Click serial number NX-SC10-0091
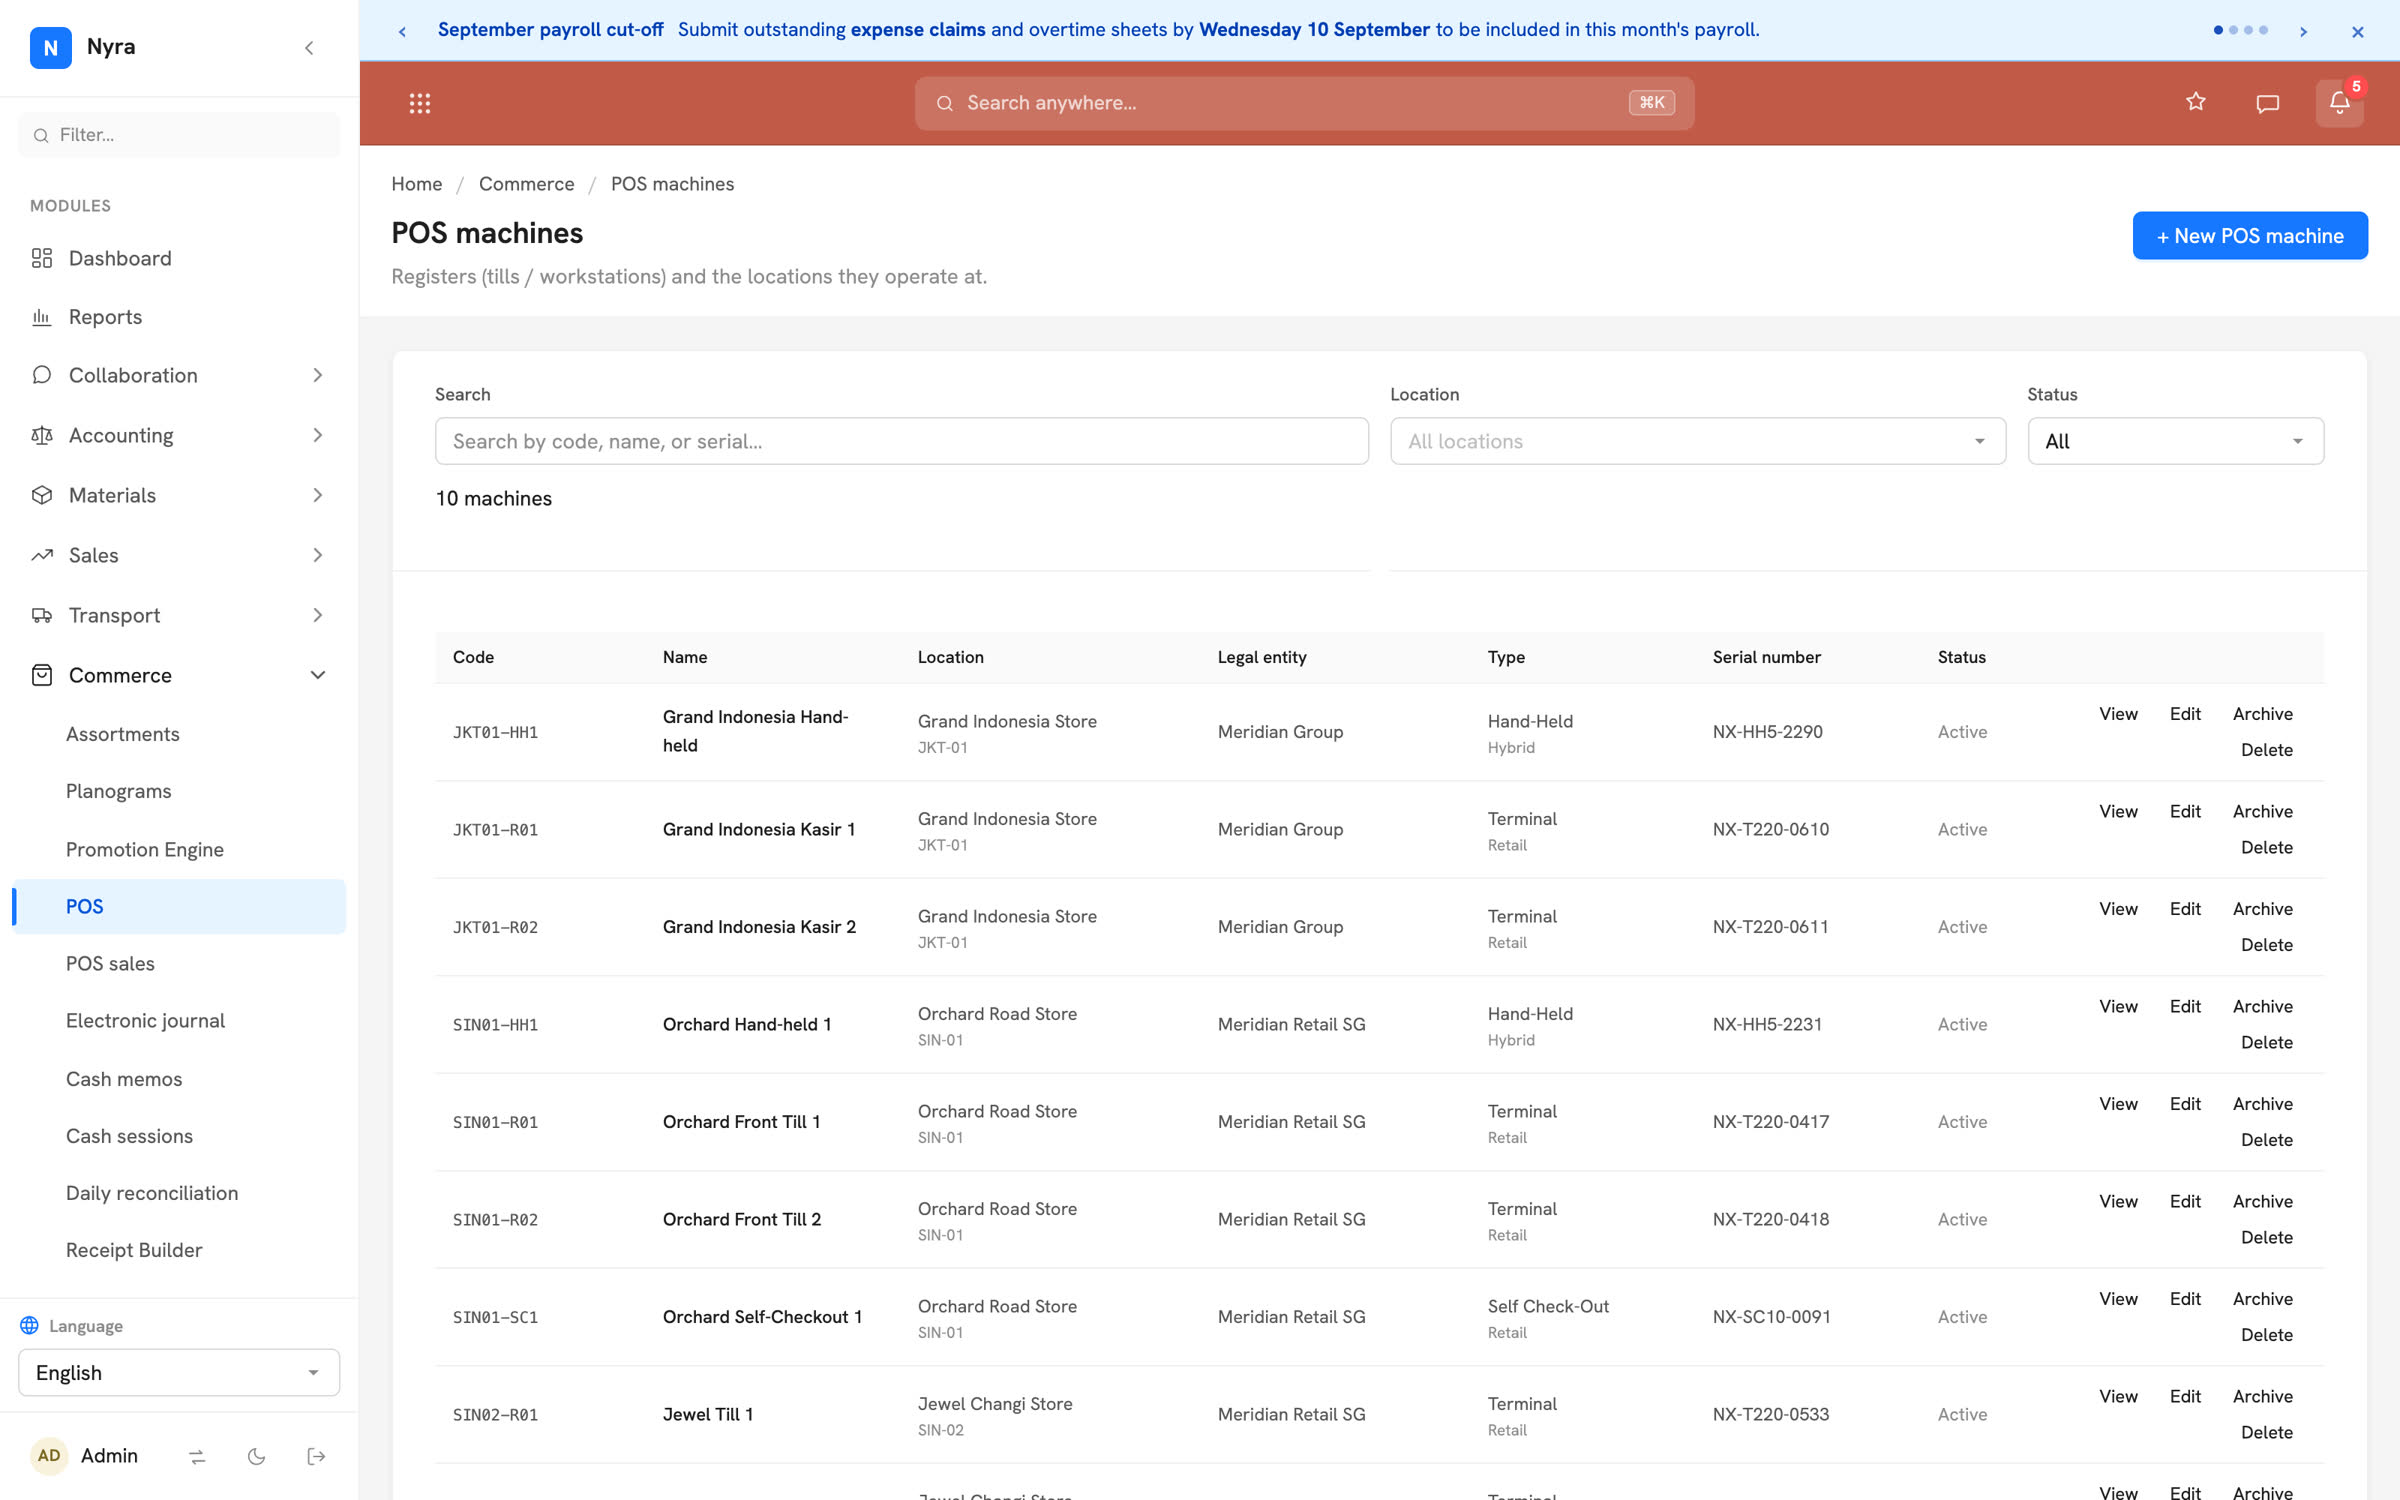This screenshot has width=2400, height=1500. [x=1771, y=1317]
